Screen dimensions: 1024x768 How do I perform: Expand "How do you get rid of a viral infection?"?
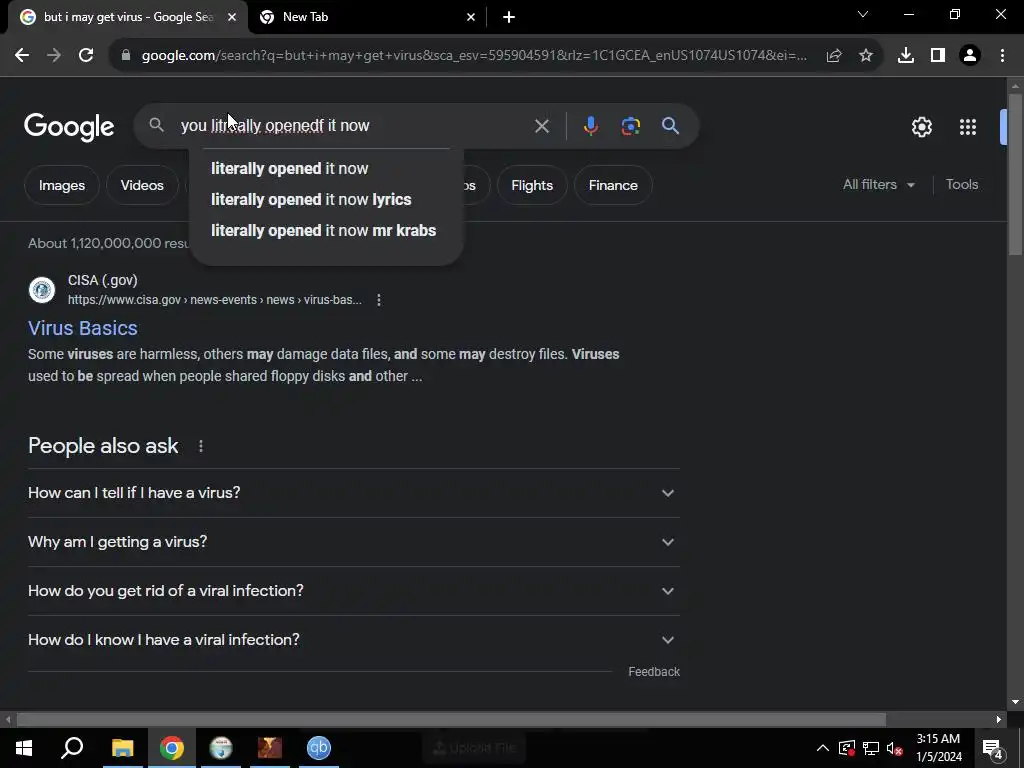click(353, 591)
